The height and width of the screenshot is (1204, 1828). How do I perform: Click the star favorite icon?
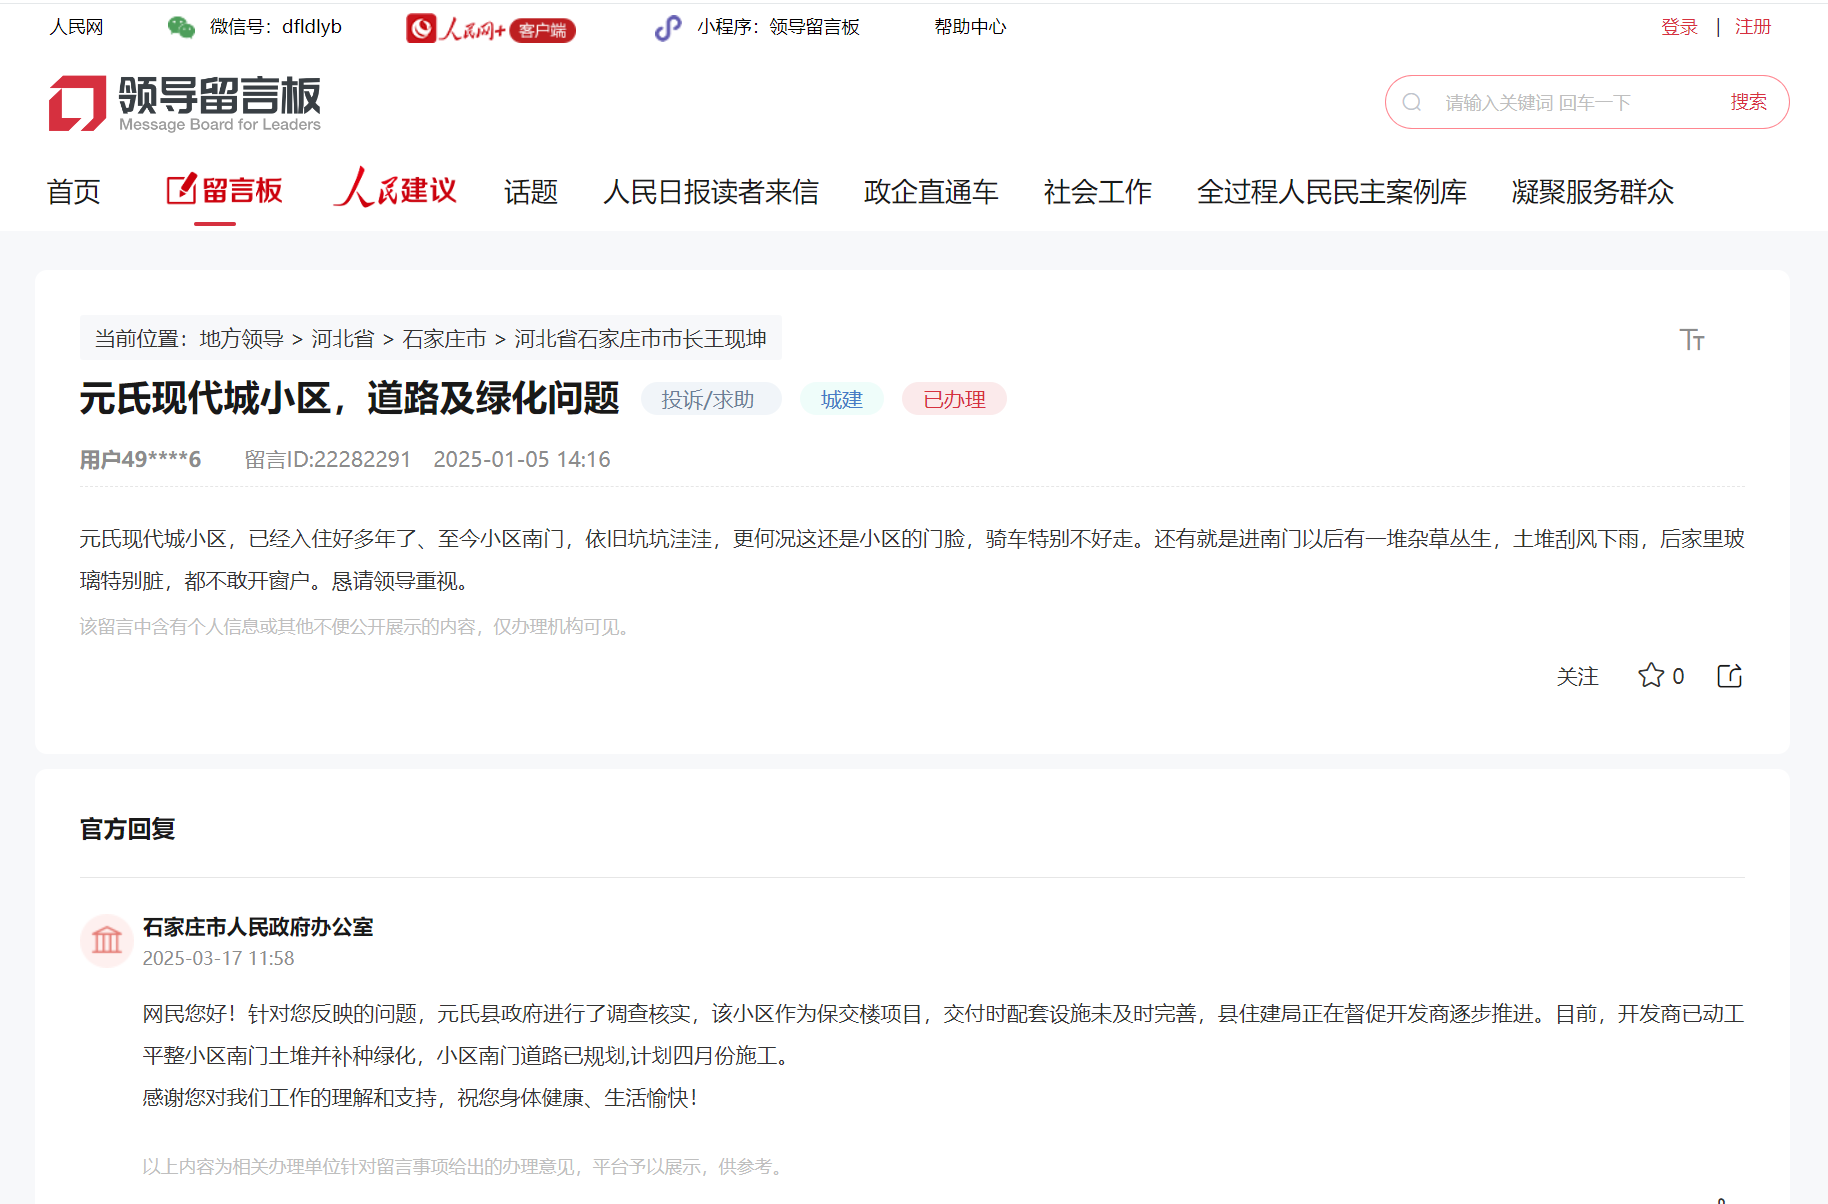click(1650, 676)
